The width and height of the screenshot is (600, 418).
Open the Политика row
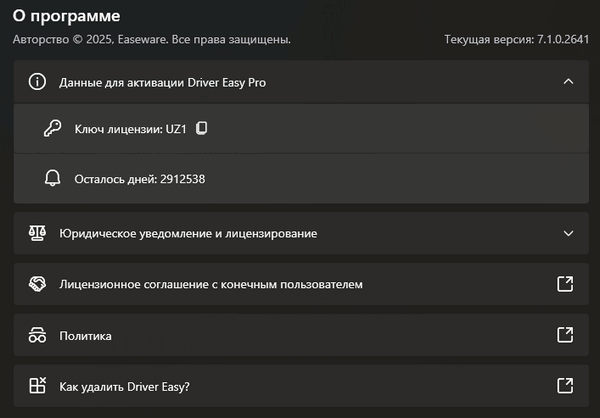[86, 336]
